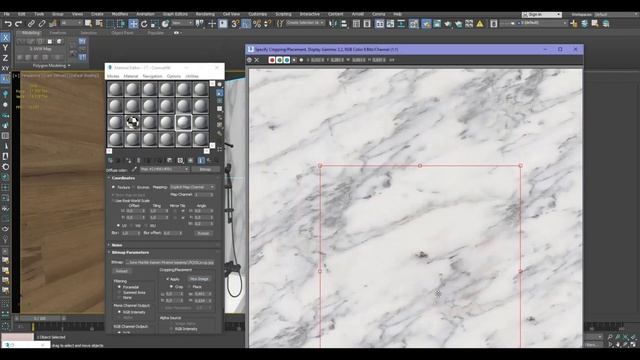Click the Undo arrow in main toolbar
This screenshot has width=640, height=360.
click(x=8, y=24)
